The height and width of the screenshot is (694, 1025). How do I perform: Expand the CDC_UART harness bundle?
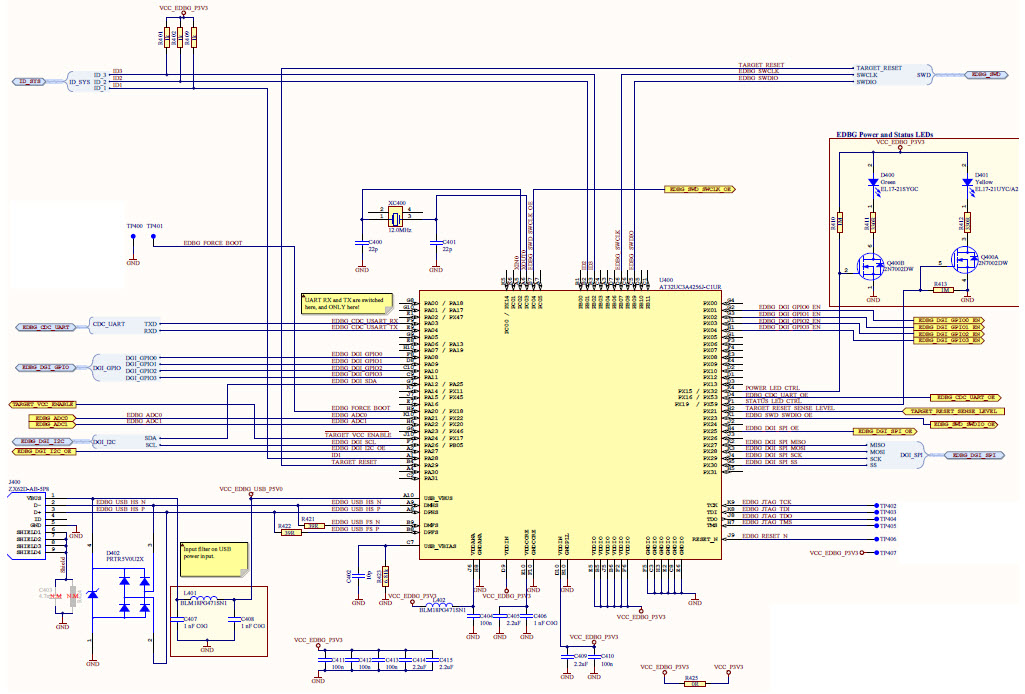click(x=92, y=325)
